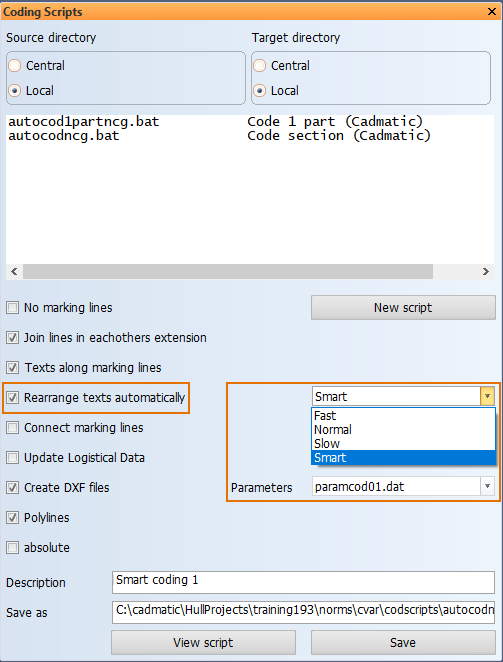Toggle the Create DXF files checkbox
The width and height of the screenshot is (503, 662).
coord(13,488)
